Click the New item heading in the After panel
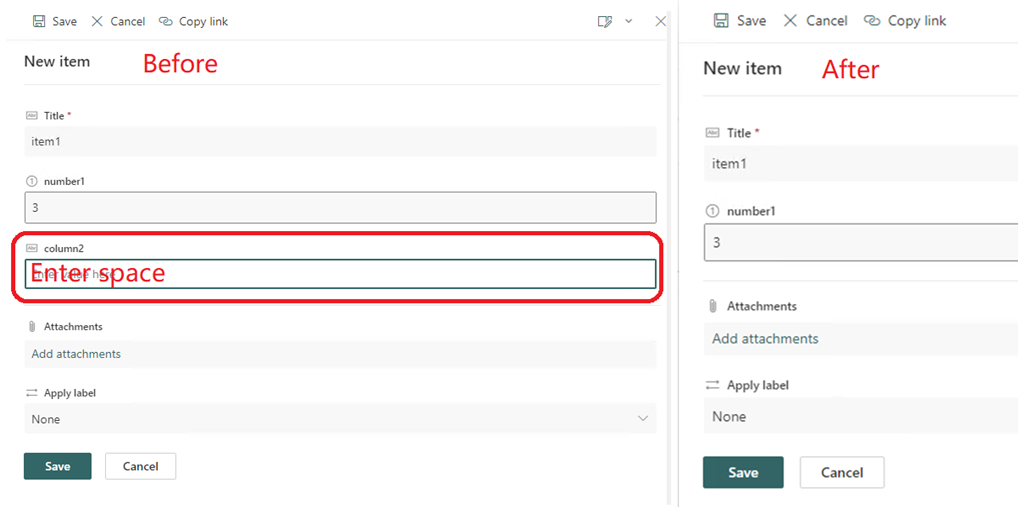This screenshot has width=1018, height=507. tap(743, 68)
